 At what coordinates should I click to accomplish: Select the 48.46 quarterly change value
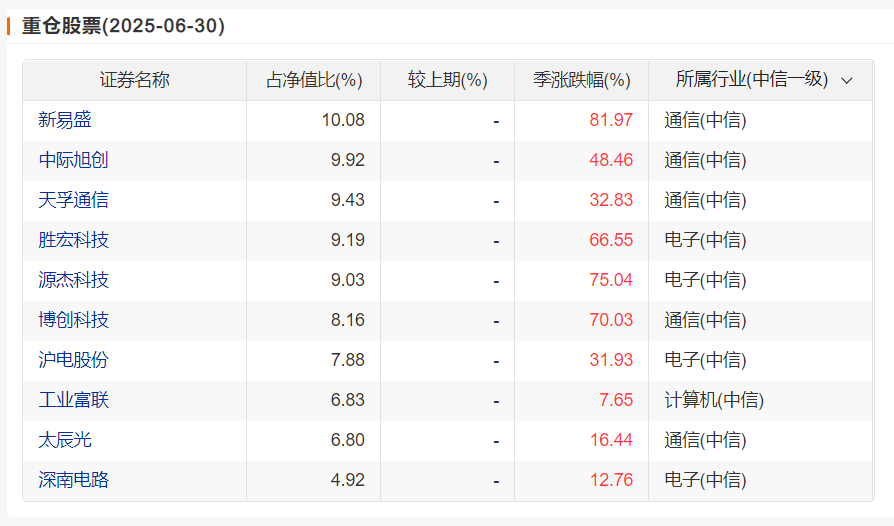tap(611, 160)
